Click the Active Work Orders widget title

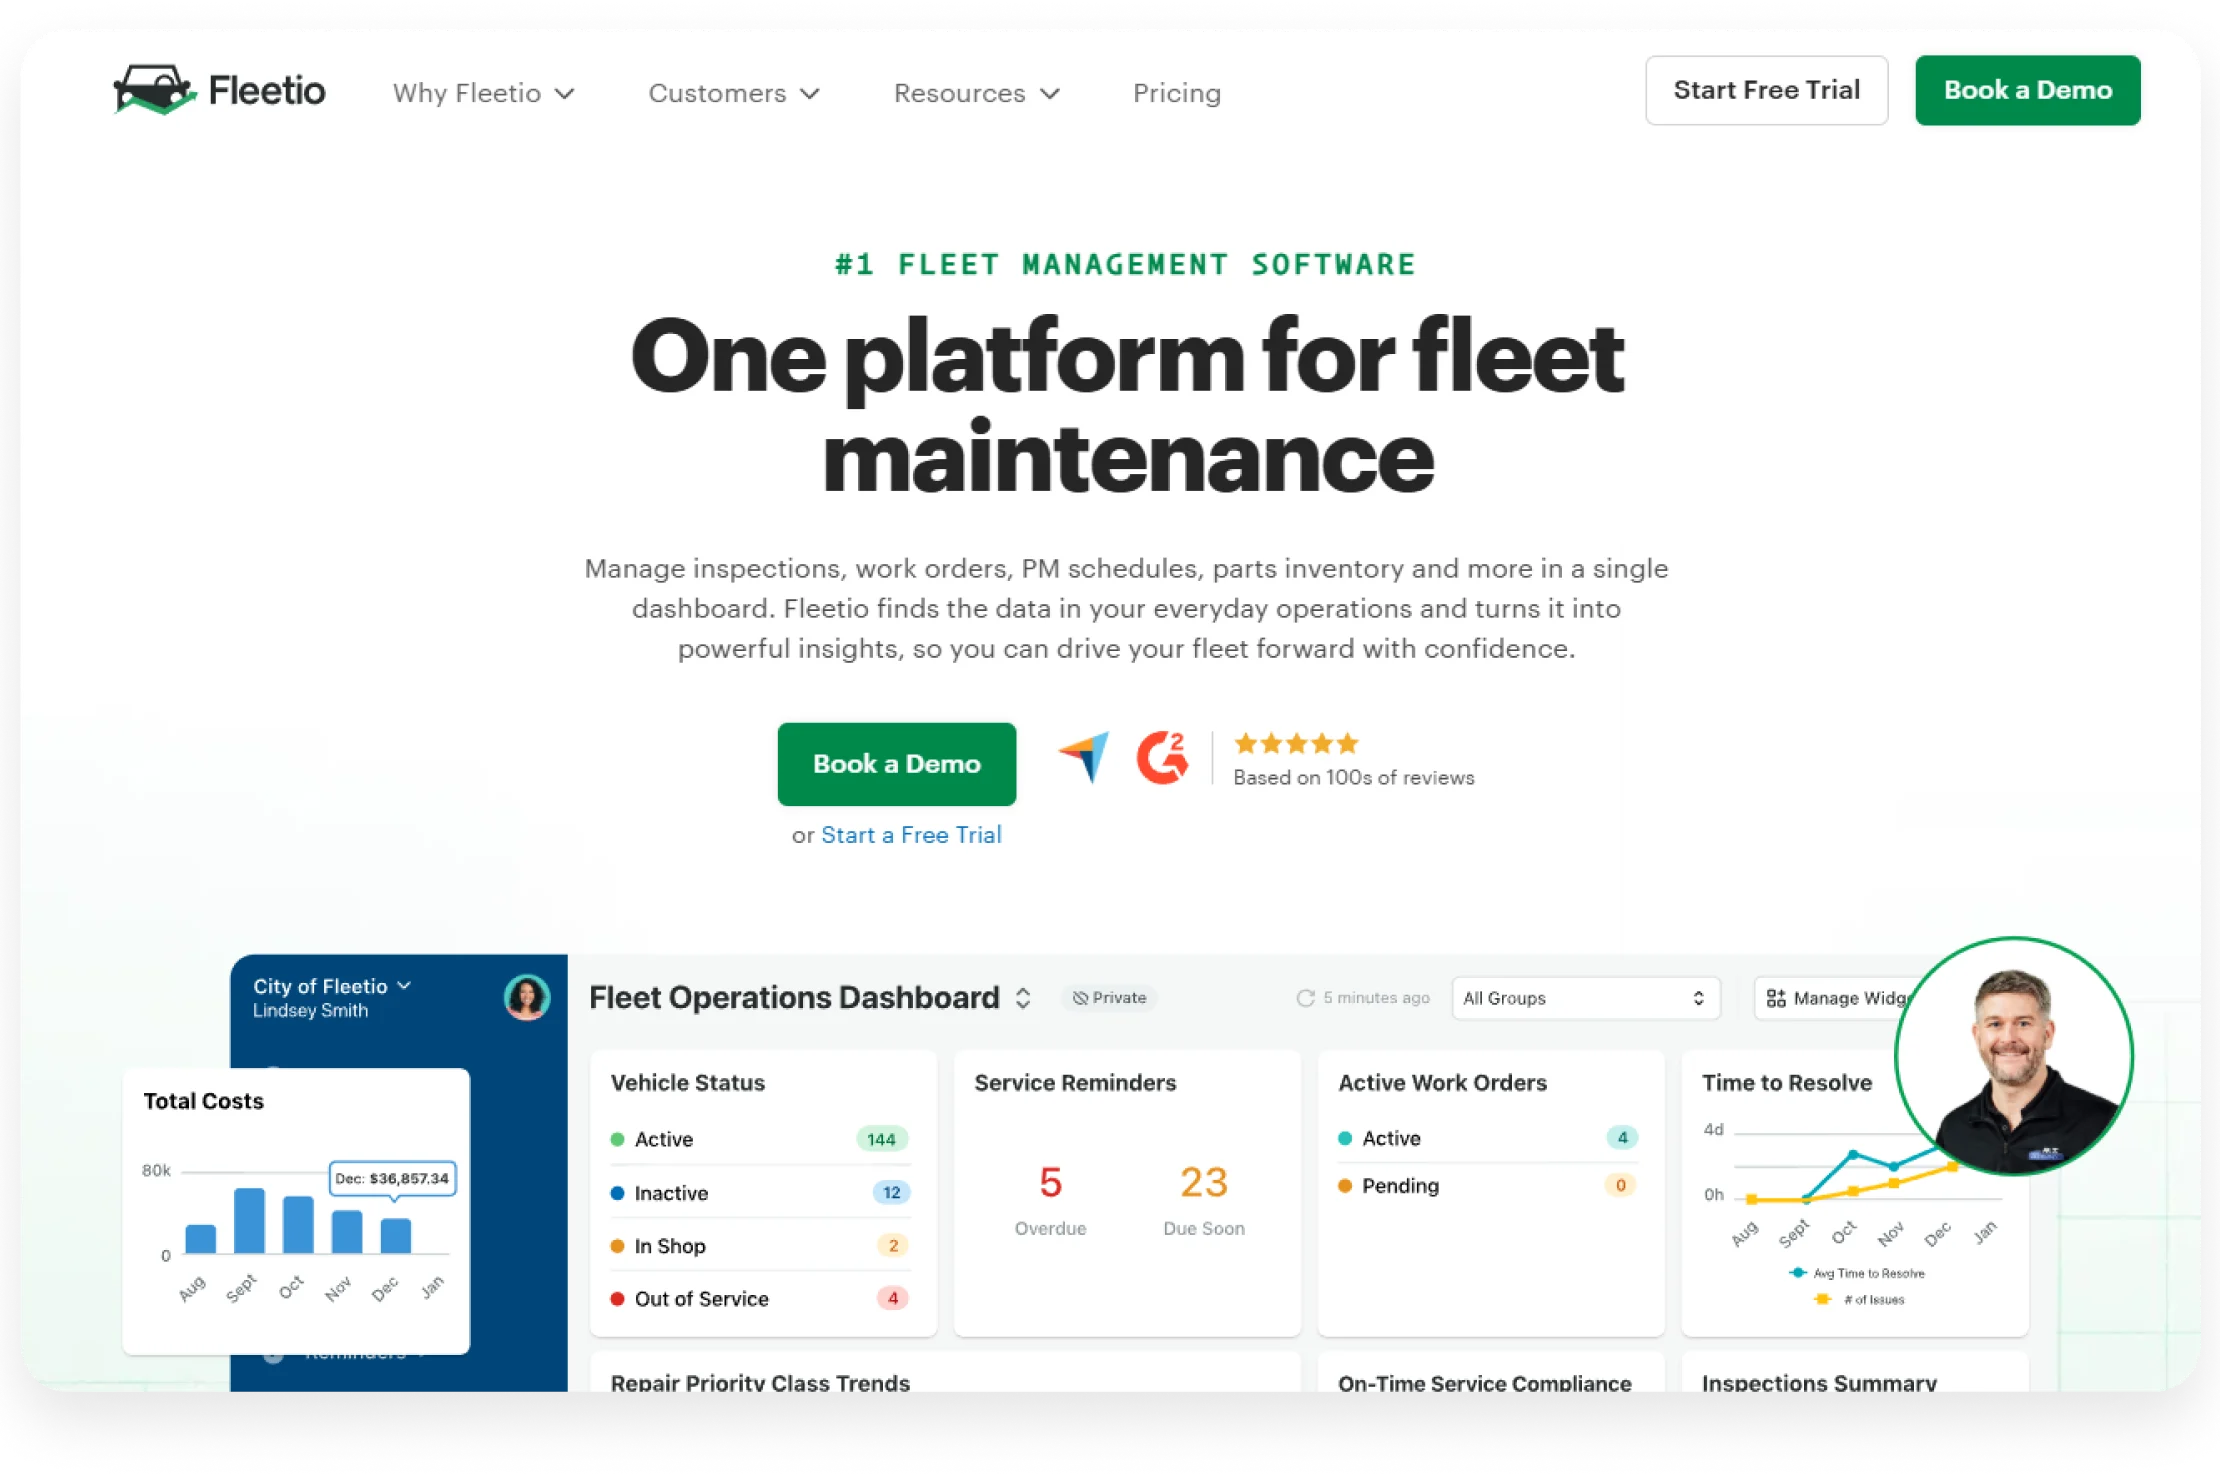[x=1442, y=1082]
